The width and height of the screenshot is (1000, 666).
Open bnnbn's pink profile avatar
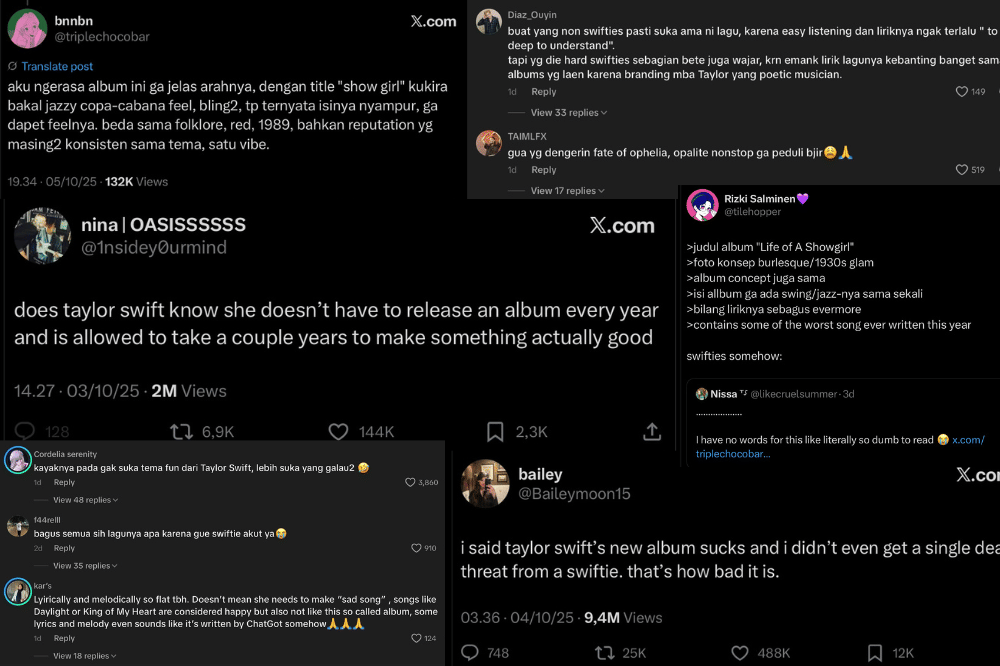(x=27, y=28)
